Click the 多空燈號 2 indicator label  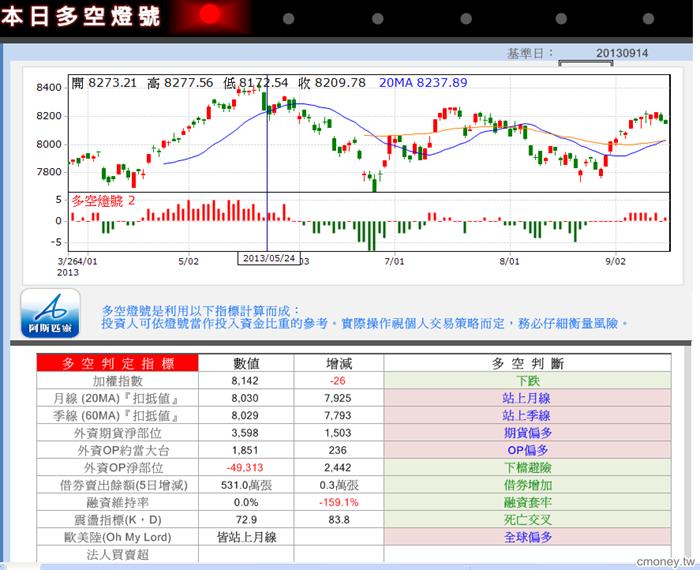pos(103,201)
